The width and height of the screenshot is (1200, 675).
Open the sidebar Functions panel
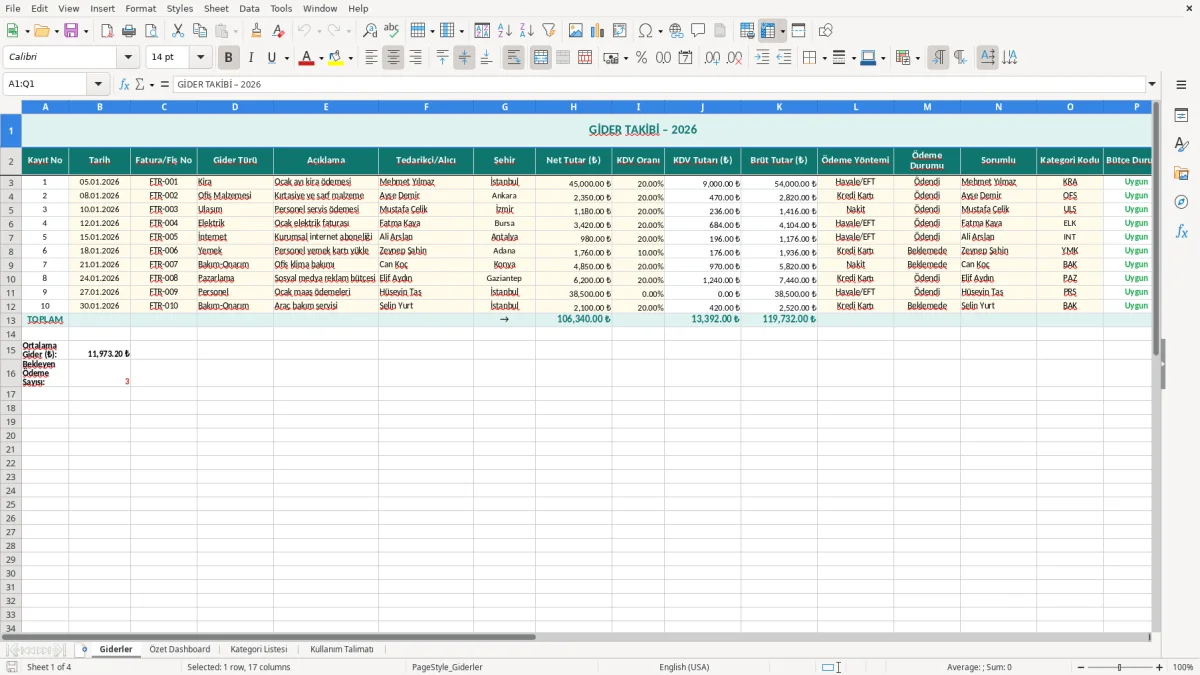[x=1181, y=231]
